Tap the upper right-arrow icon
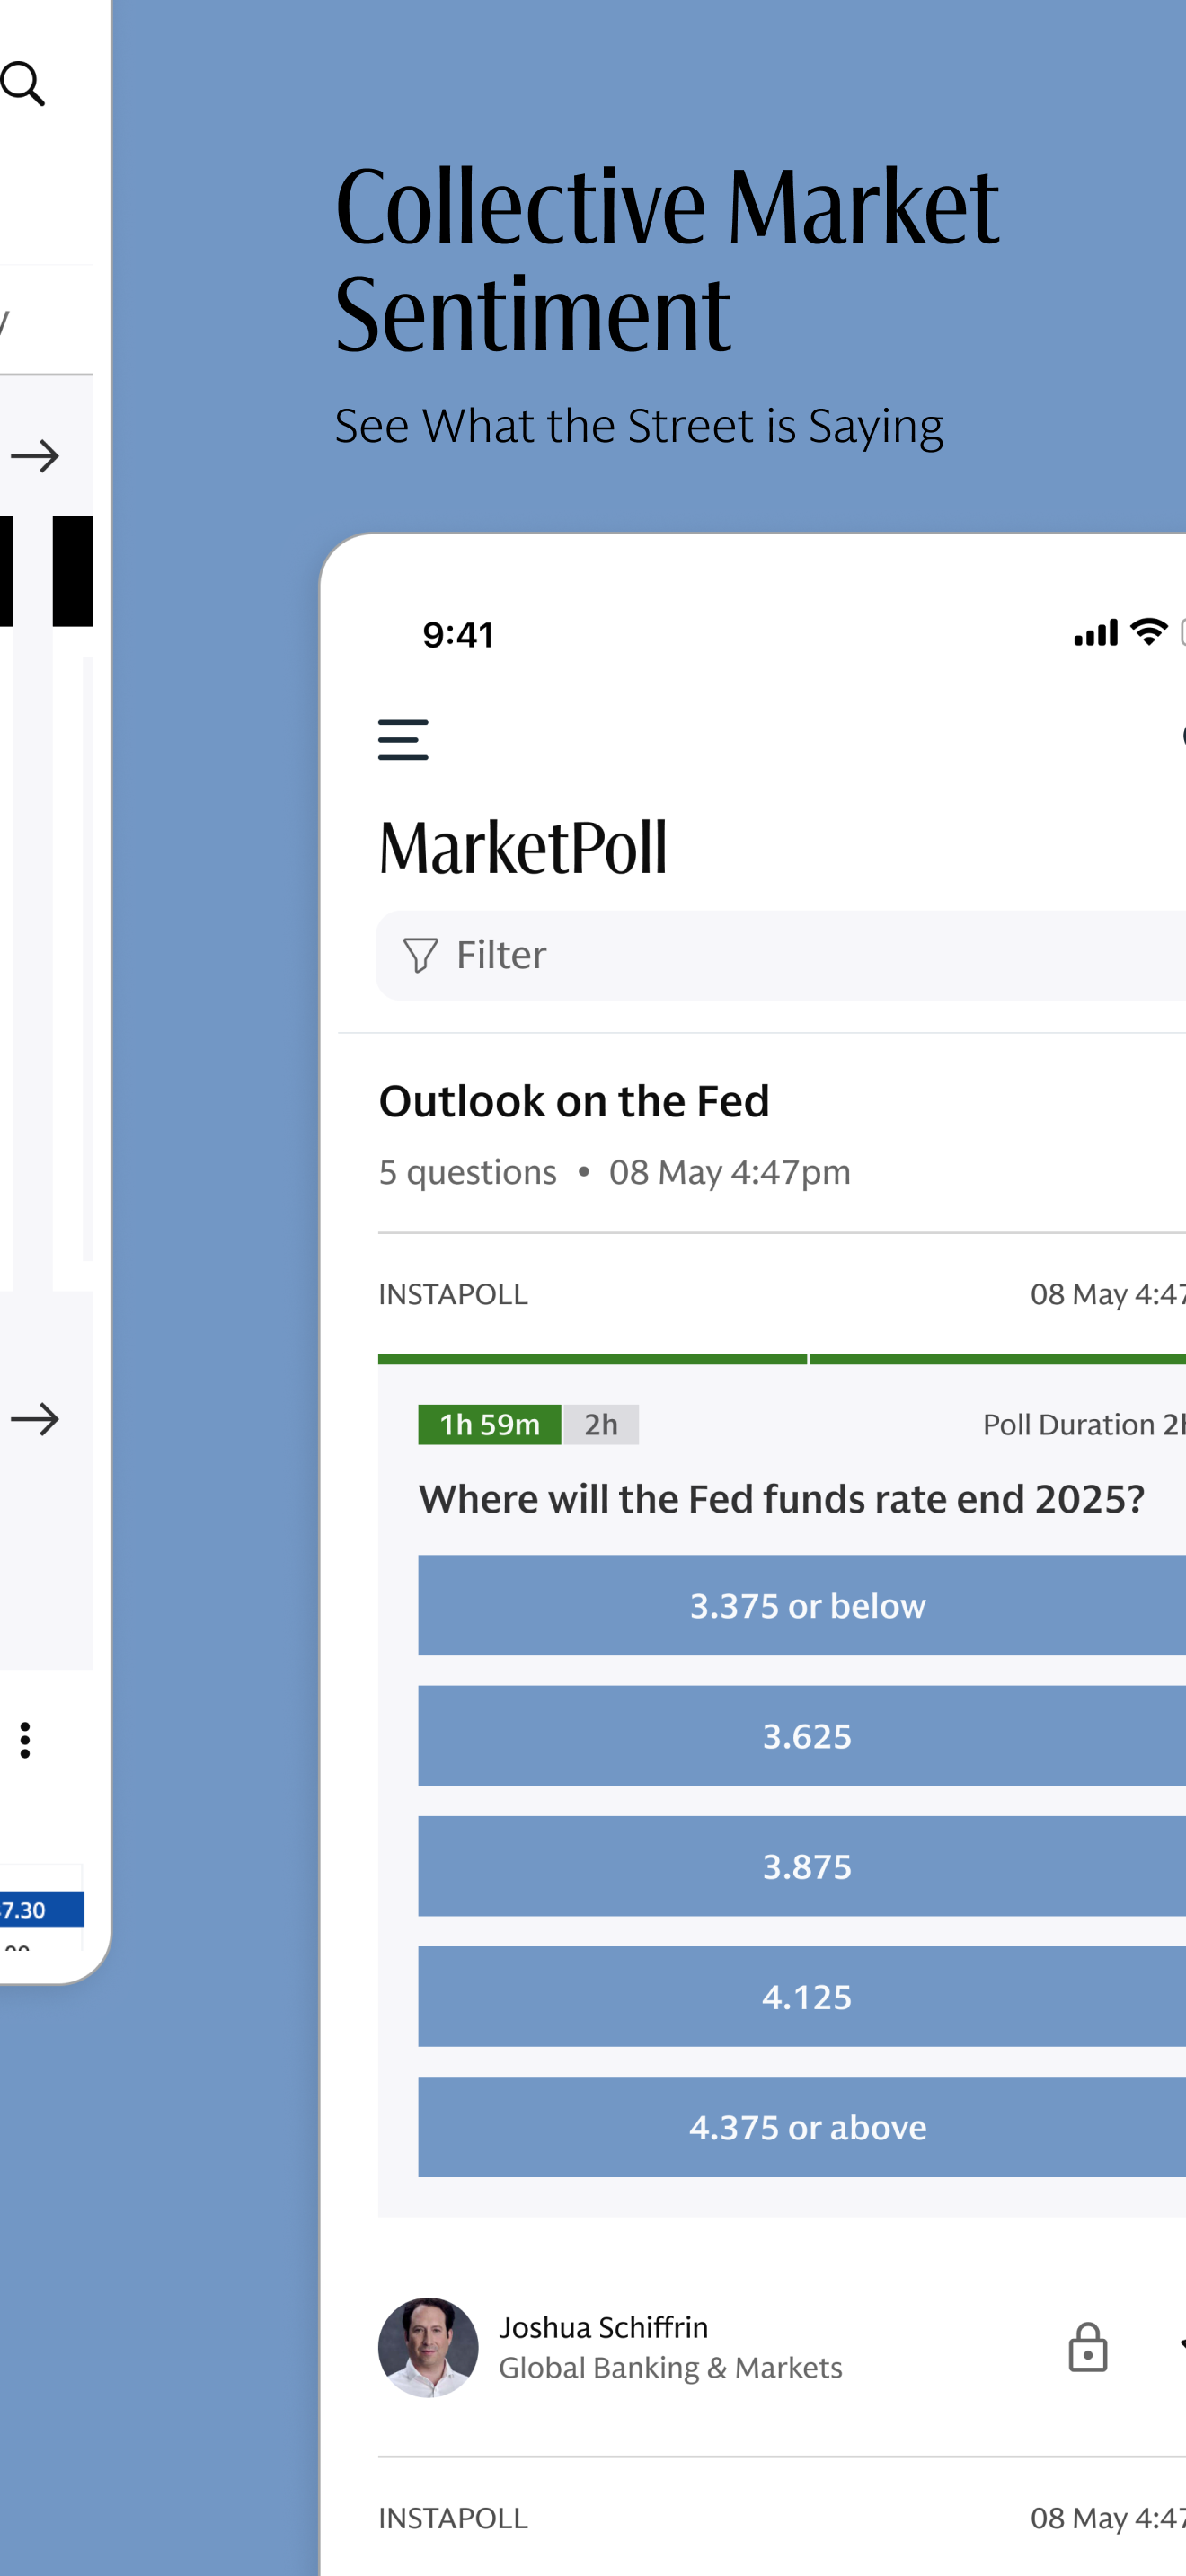The height and width of the screenshot is (2576, 1186). tap(35, 456)
